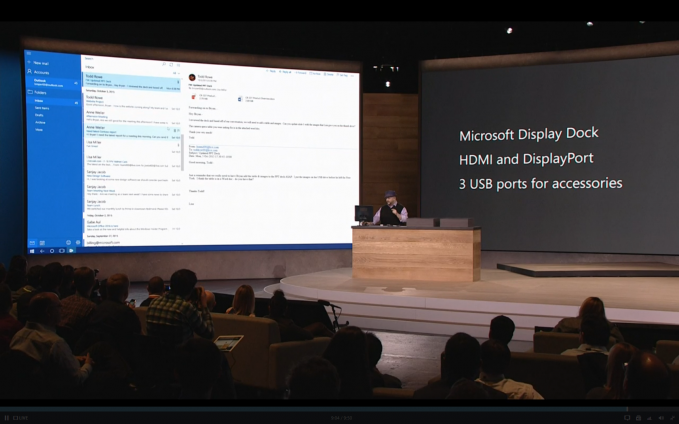679x424 pixels.
Task: Open the Word document attachment
Action: click(x=255, y=99)
